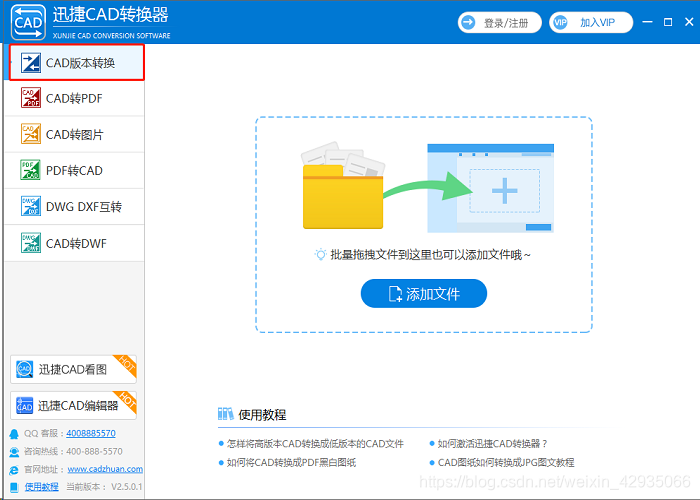This screenshot has width=700, height=500.
Task: Click the 使用教程 book icon at bottom left
Action: [14, 487]
